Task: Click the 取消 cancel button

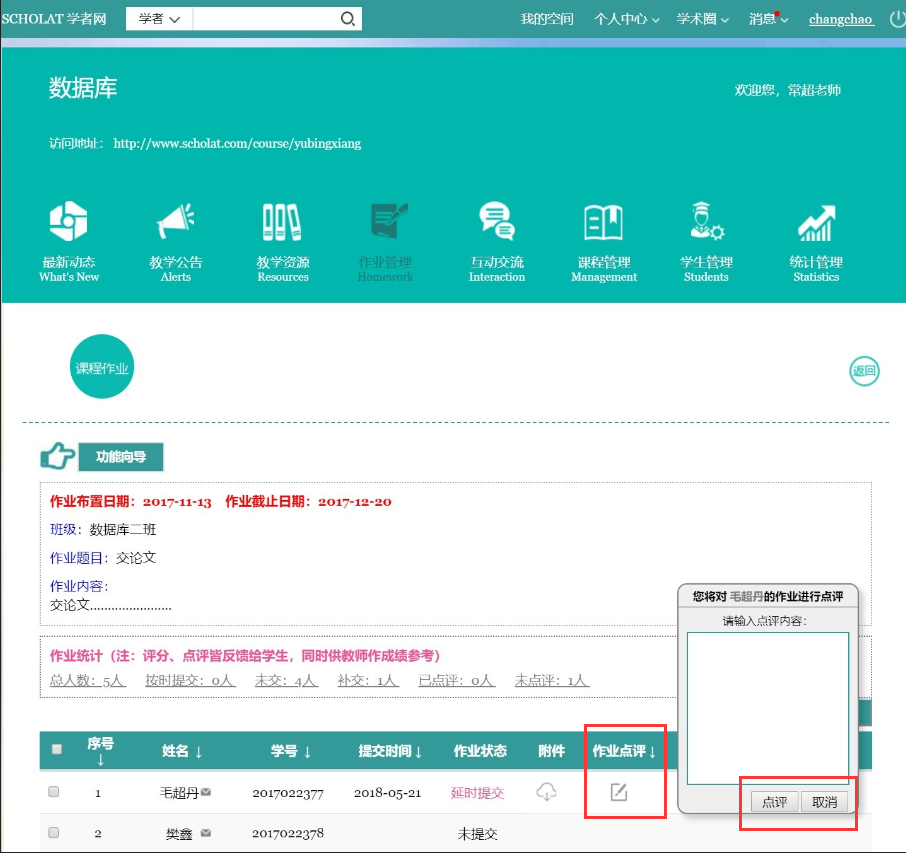Action: (x=825, y=801)
